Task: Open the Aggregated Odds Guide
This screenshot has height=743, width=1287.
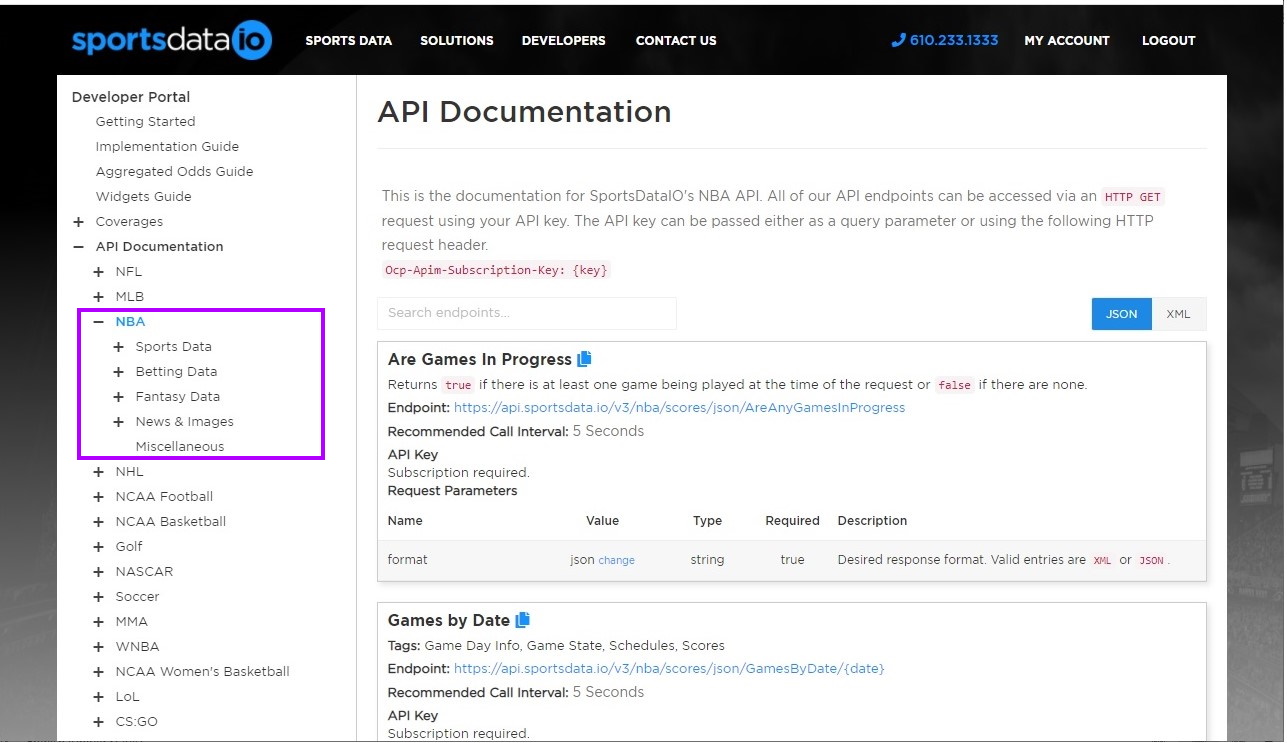Action: 174,172
